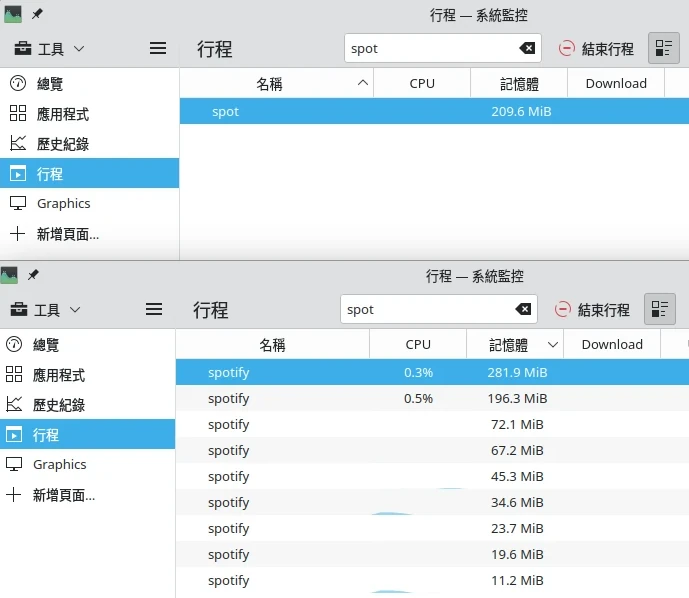689x598 pixels.
Task: Switch to 行程 page in lower sidebar
Action: (x=46, y=435)
